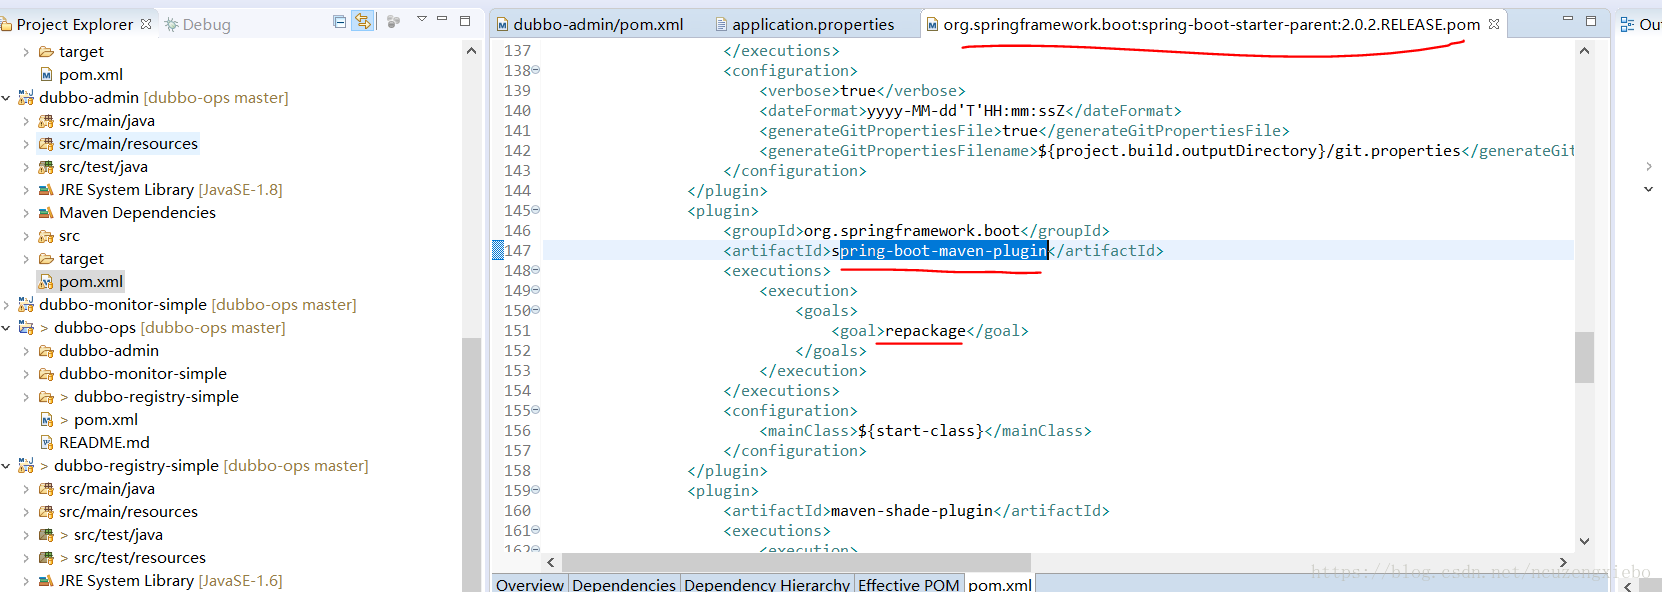Viewport: 1662px width, 592px height.
Task: Collapse the dubbo-ops project node
Action: 7,328
